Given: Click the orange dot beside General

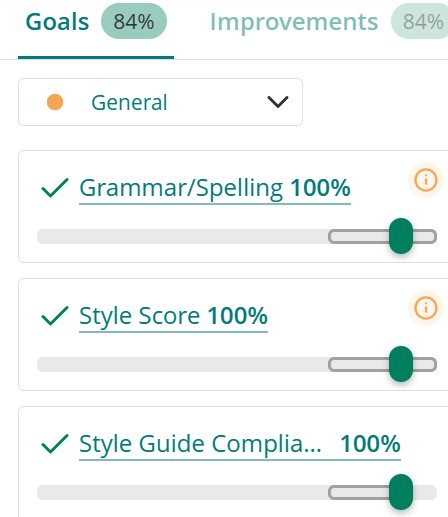Looking at the screenshot, I should 55,102.
